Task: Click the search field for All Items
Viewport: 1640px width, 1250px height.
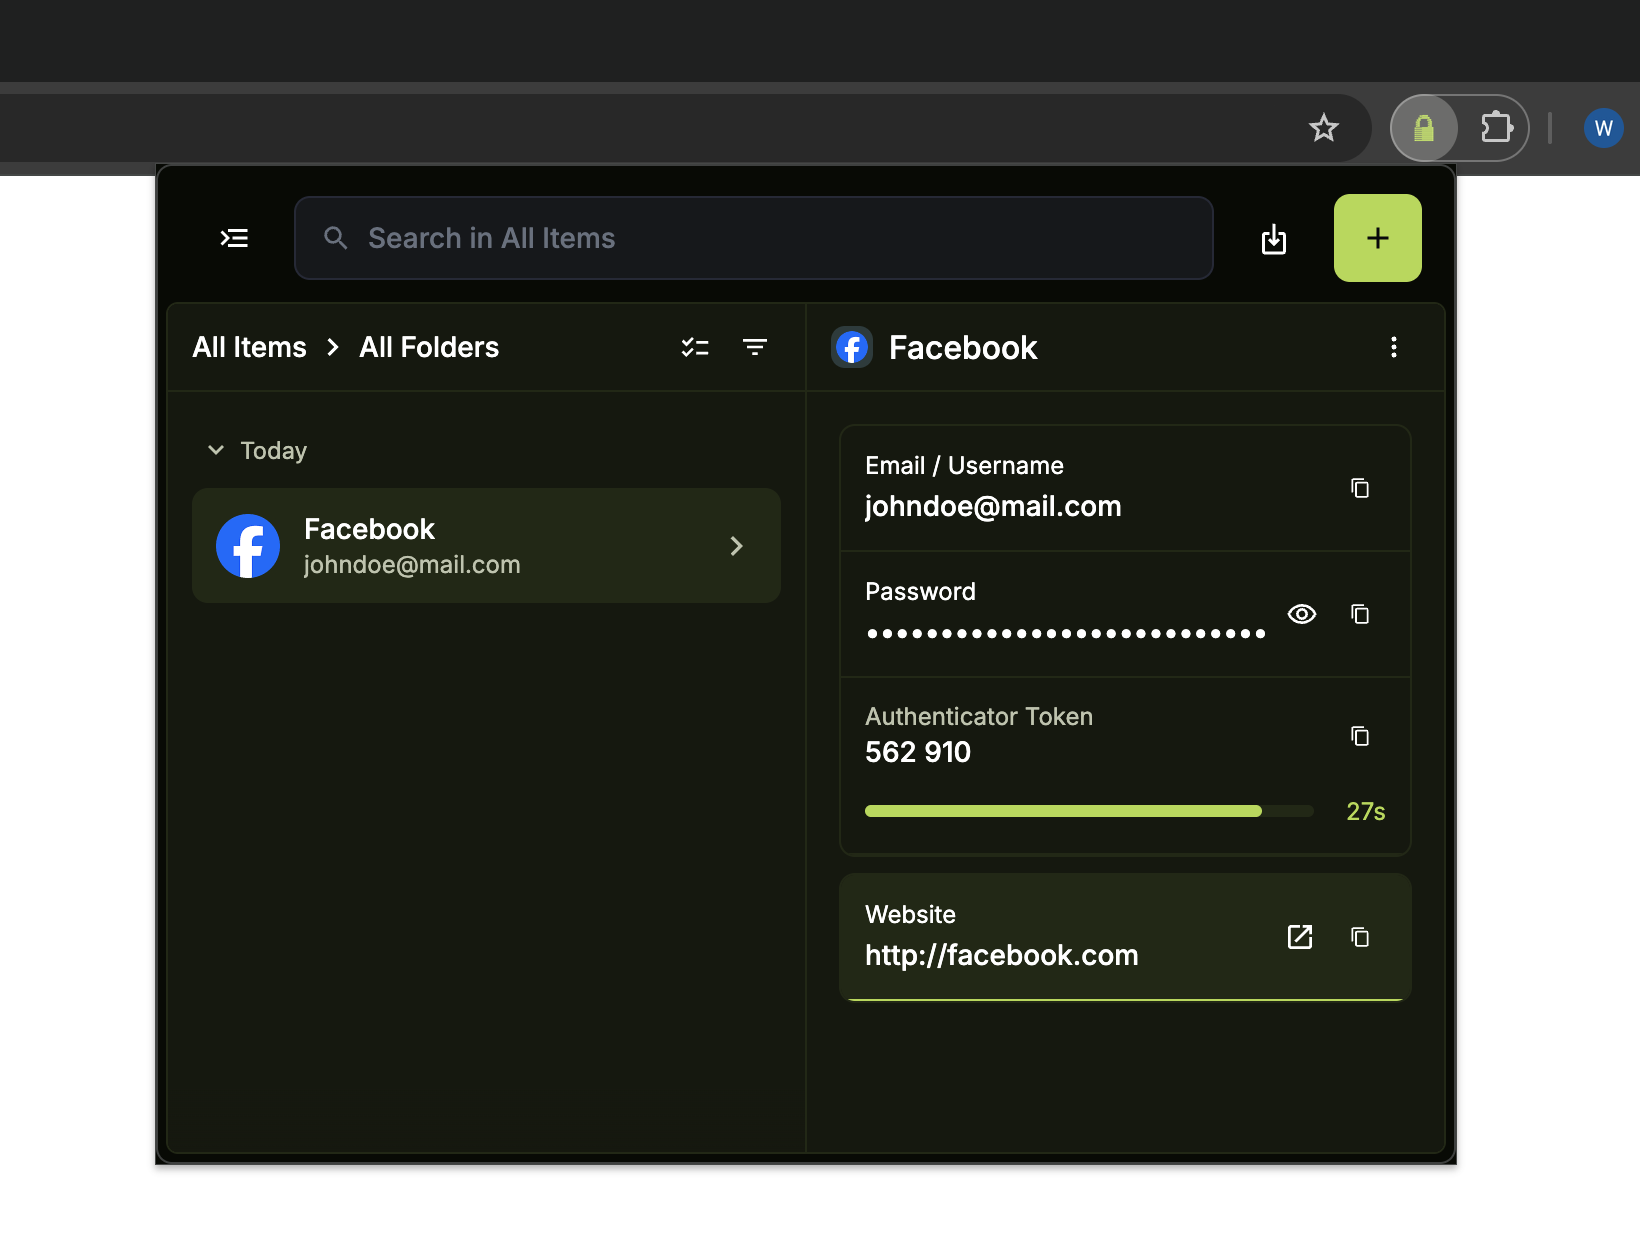Action: 753,238
